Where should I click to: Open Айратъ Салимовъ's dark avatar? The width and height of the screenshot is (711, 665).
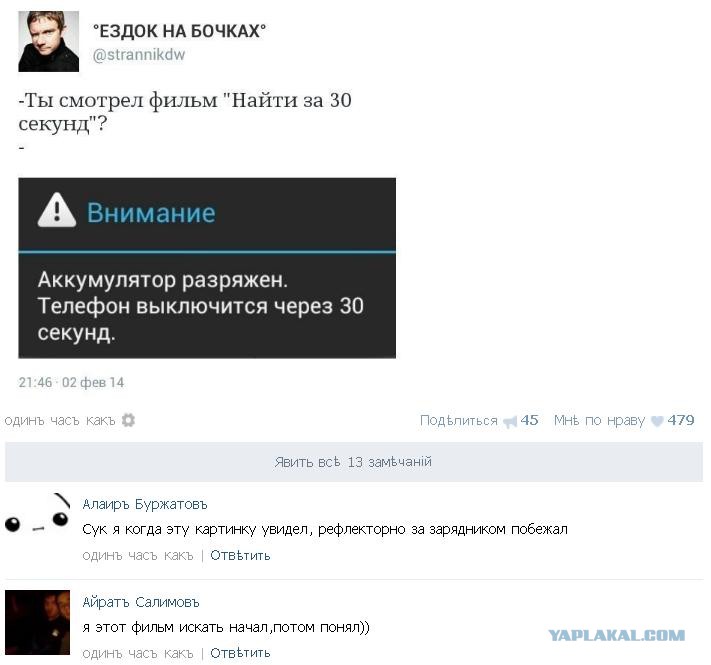(x=37, y=622)
